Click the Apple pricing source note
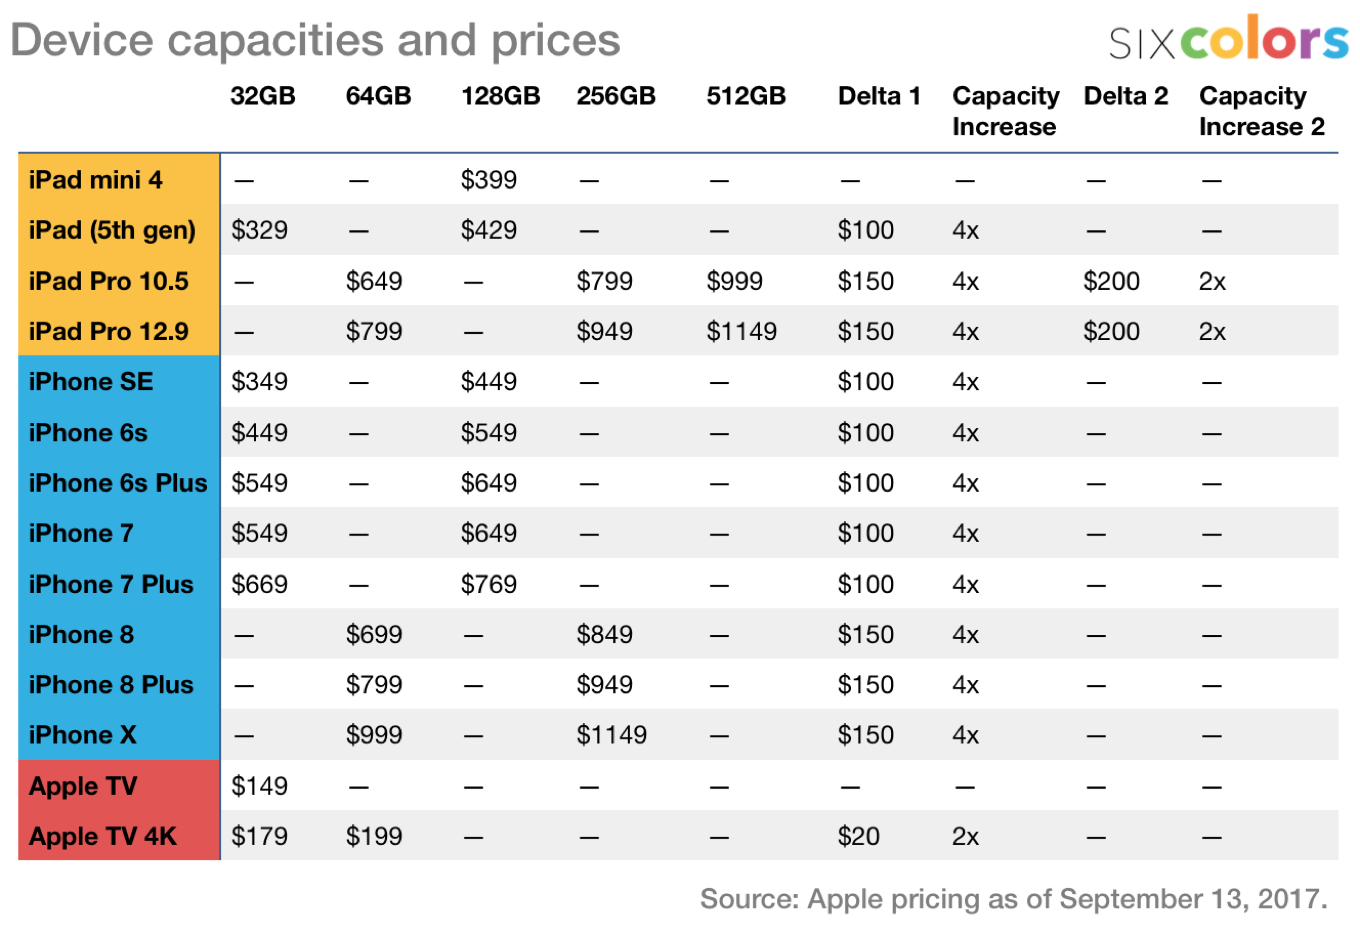Screen dimensions: 1360x934 tap(1013, 899)
